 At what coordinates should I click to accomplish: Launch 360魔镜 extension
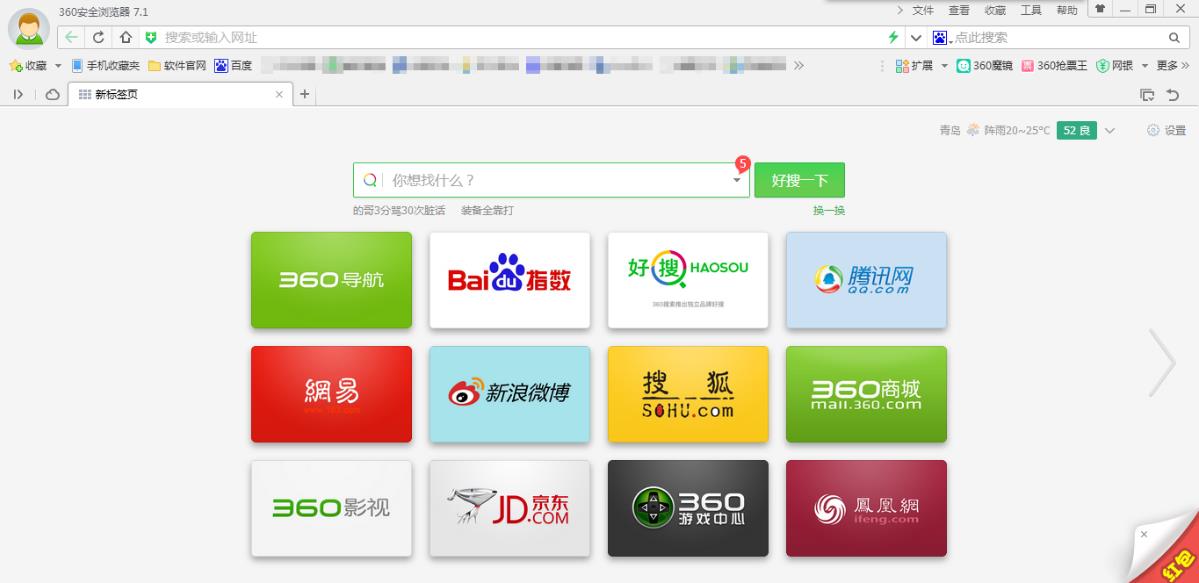tap(984, 66)
